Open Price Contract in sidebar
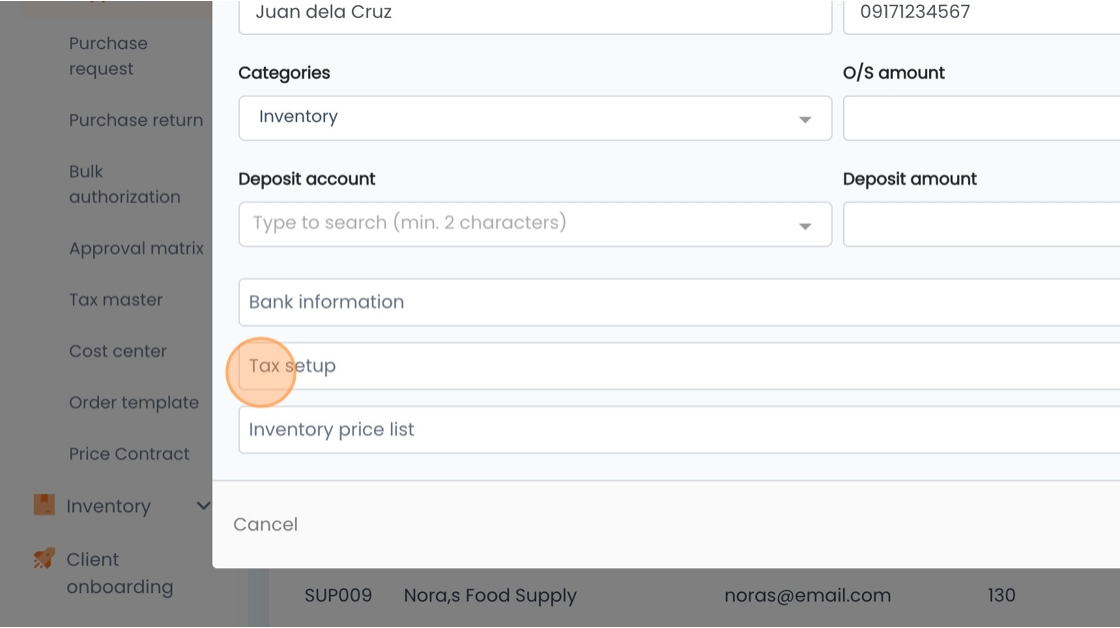Screen dimensions: 1120x628 coord(129,454)
